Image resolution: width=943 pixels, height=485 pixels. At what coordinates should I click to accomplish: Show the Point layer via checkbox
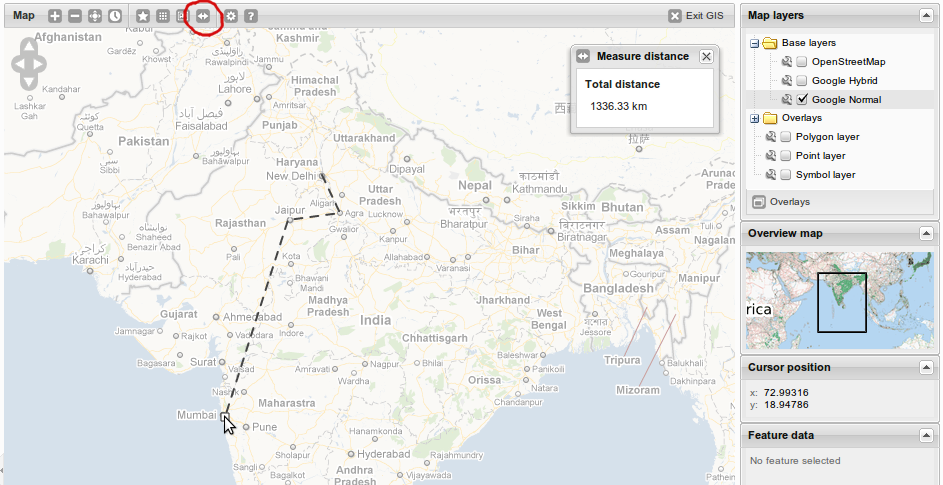(785, 155)
